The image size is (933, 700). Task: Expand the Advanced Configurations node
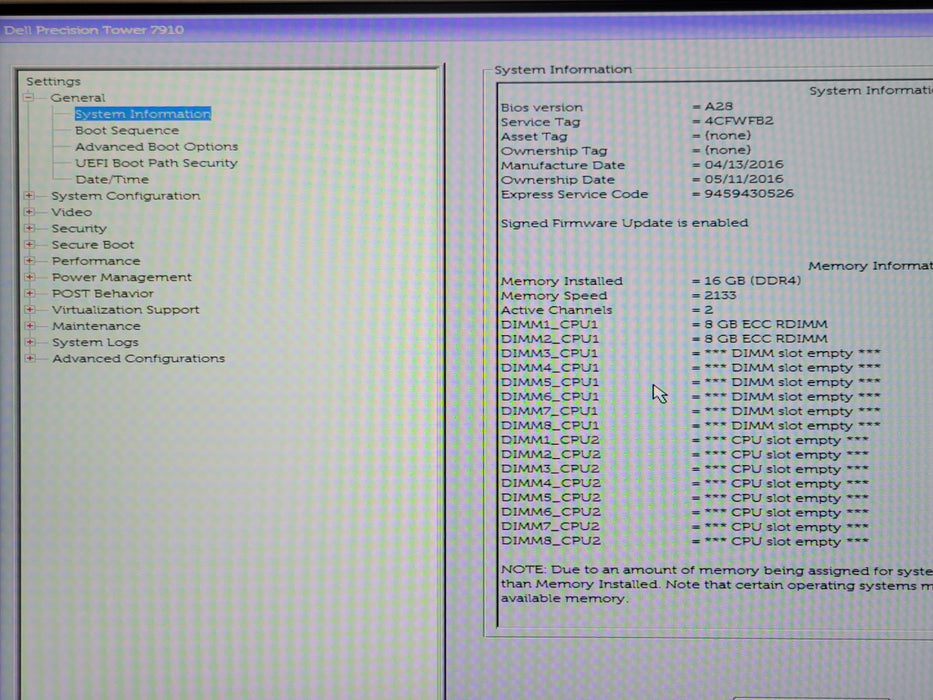click(x=29, y=358)
